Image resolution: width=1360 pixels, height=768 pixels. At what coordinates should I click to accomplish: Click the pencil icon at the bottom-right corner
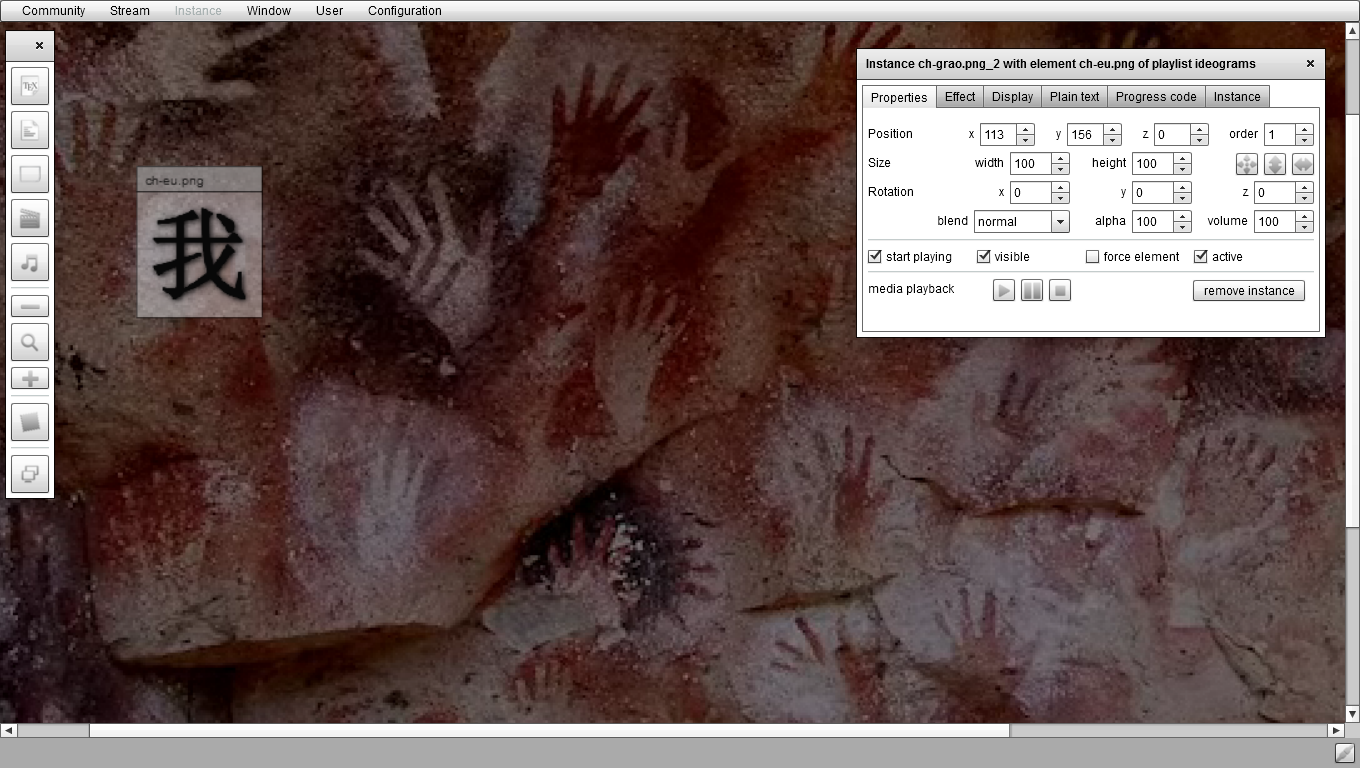[1346, 753]
